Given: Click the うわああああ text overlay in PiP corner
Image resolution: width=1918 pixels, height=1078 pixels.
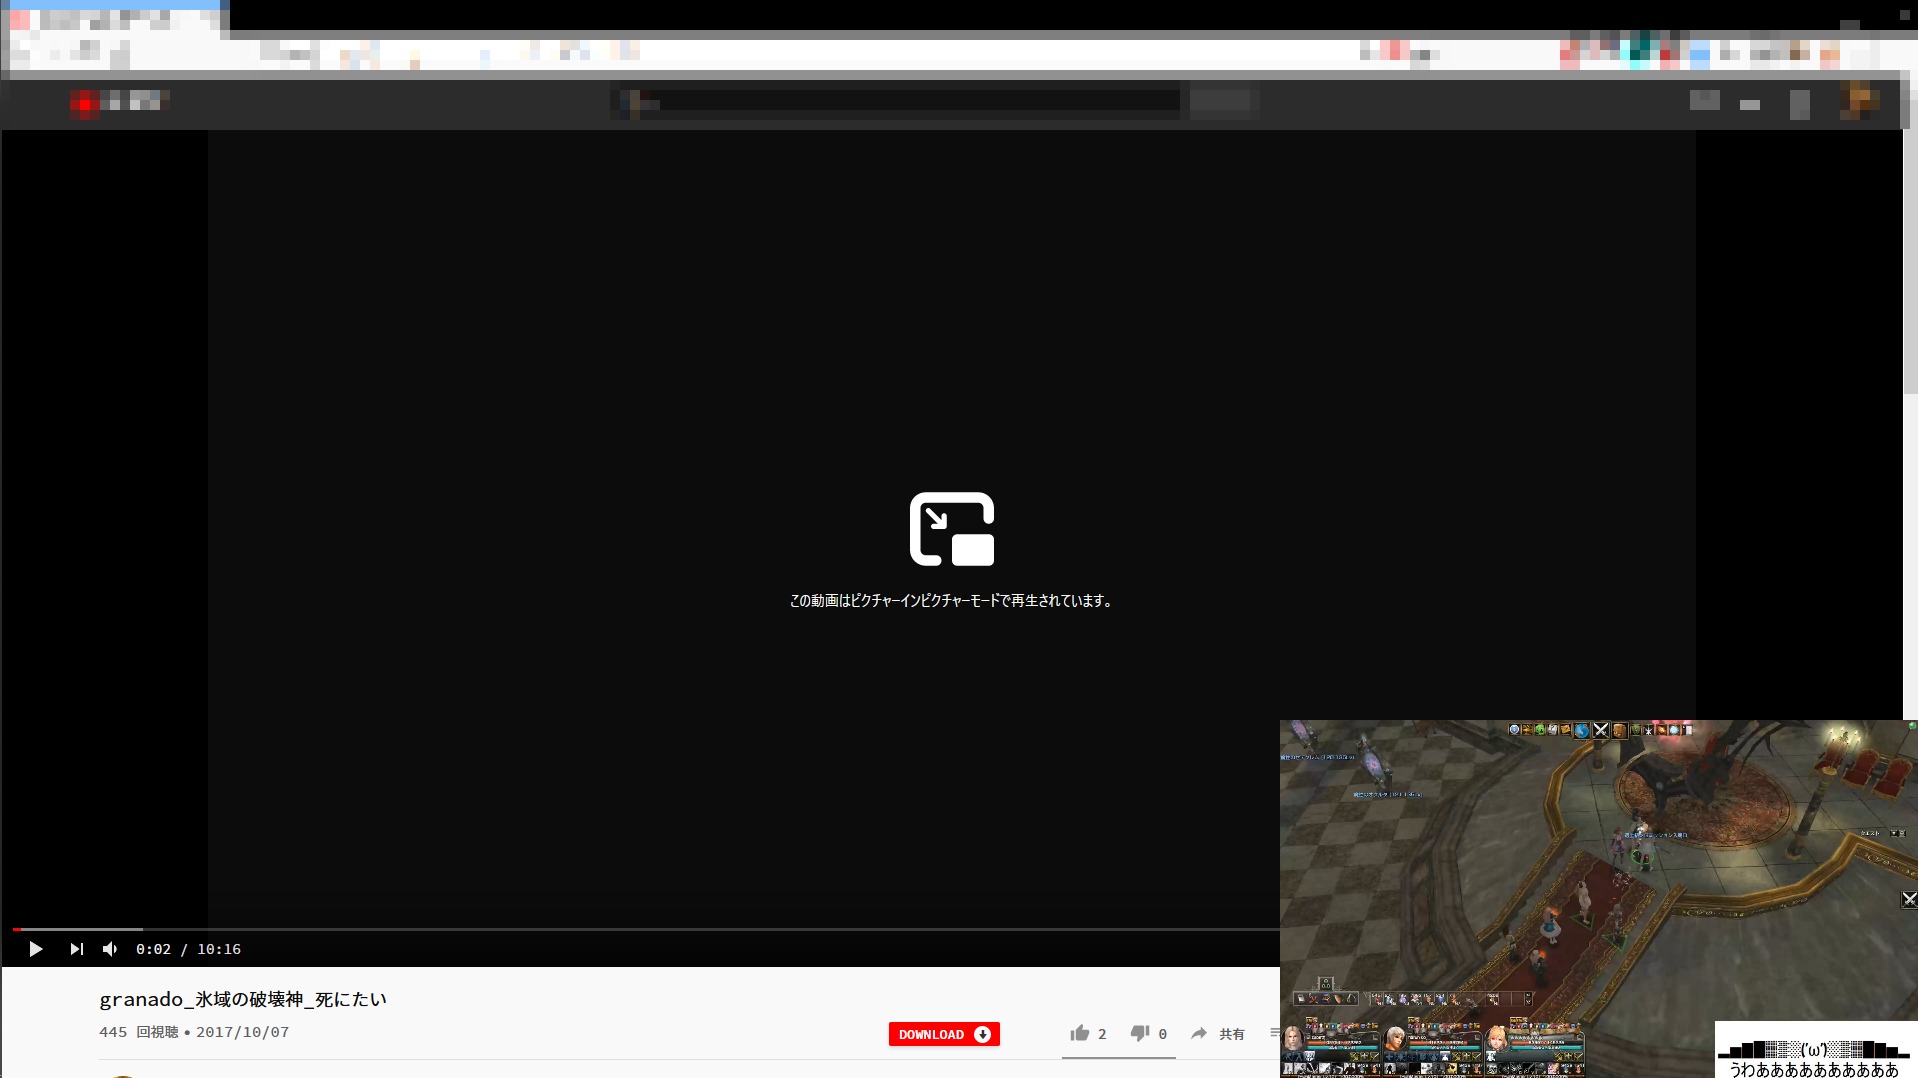Looking at the screenshot, I should (x=1814, y=1069).
